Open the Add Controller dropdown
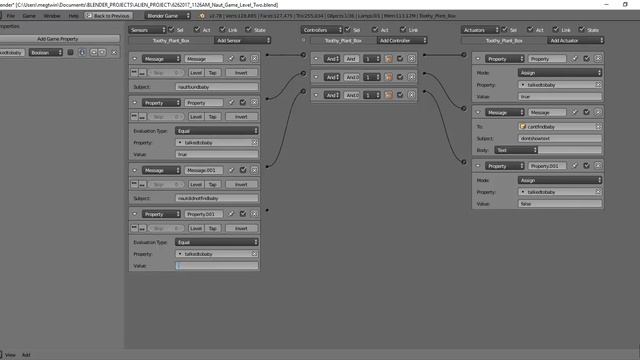640x360 pixels. point(402,40)
